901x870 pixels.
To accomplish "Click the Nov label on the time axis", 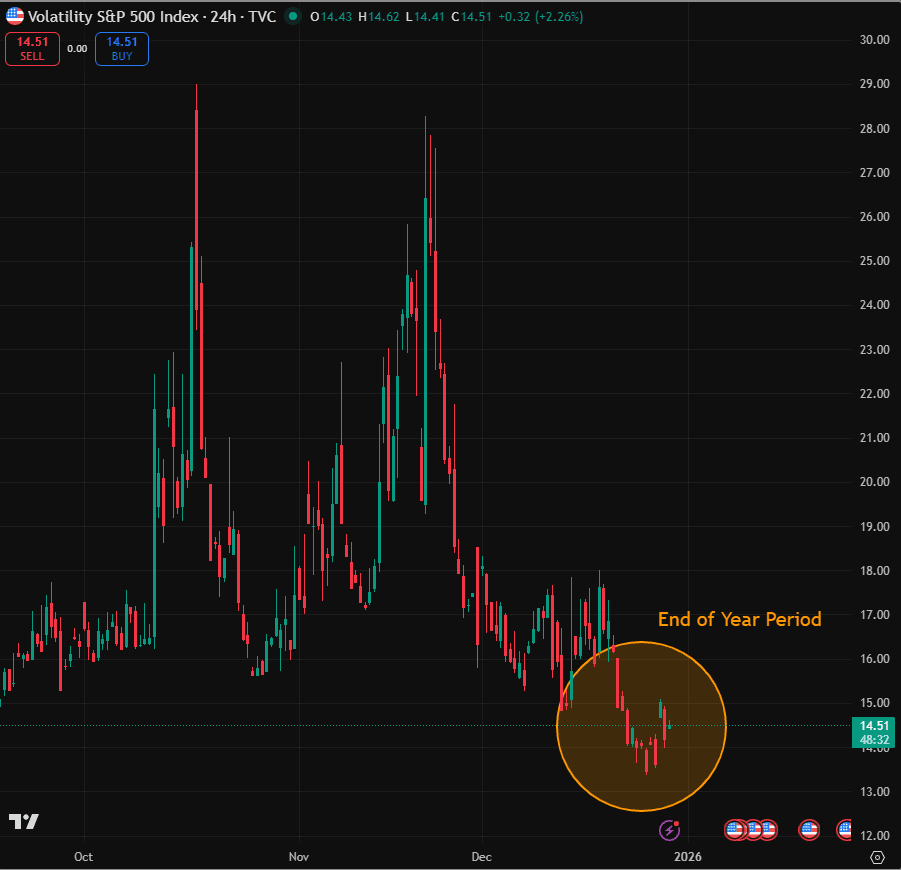I will [299, 857].
